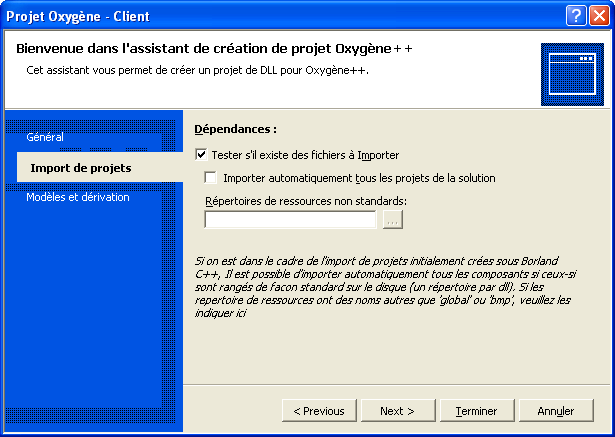Click the question mark help icon
The width and height of the screenshot is (615, 437).
click(x=576, y=16)
